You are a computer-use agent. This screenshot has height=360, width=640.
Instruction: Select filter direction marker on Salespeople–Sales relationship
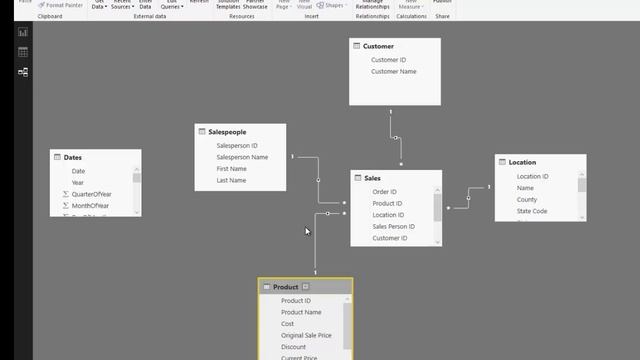(318, 180)
